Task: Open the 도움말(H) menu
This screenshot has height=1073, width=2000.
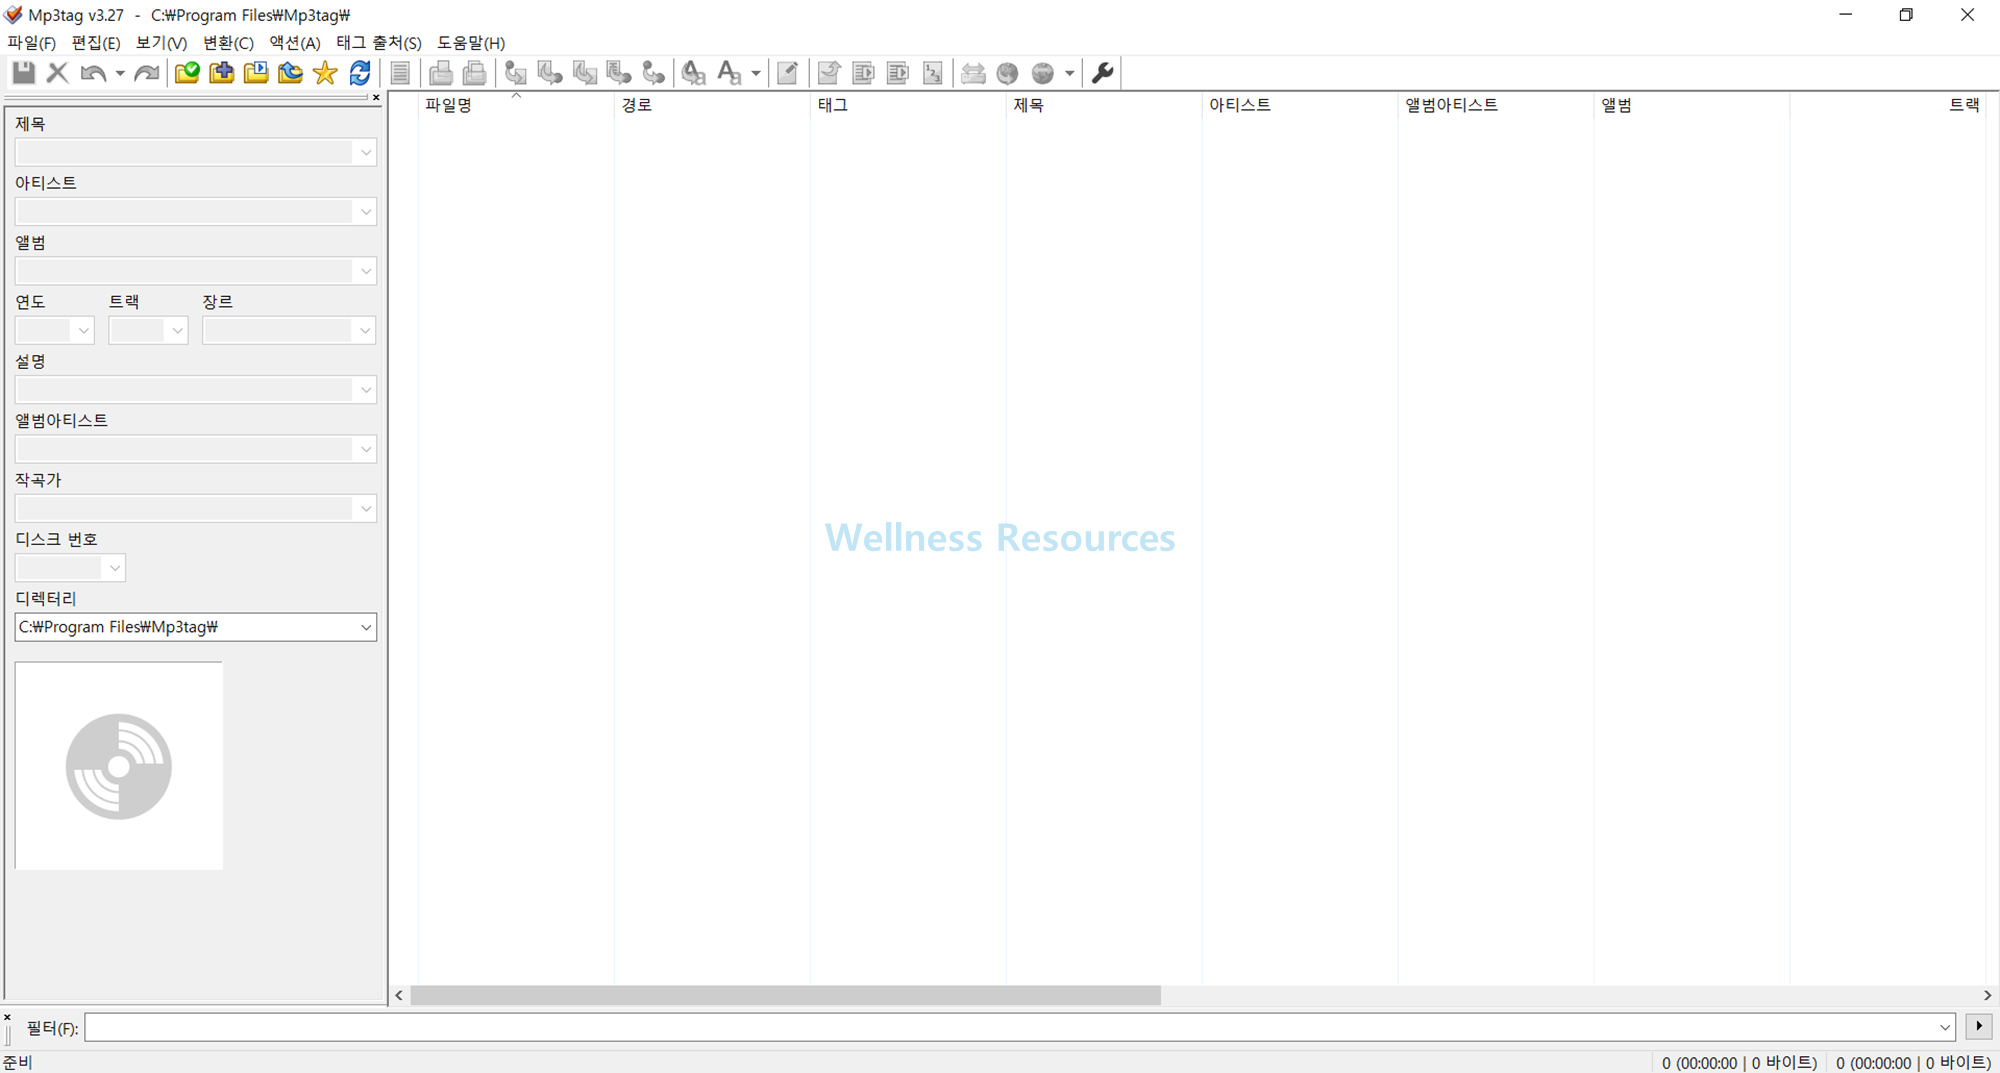Action: pos(471,43)
